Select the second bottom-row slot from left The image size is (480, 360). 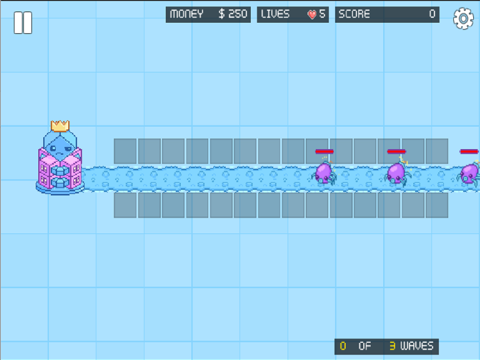click(x=149, y=205)
